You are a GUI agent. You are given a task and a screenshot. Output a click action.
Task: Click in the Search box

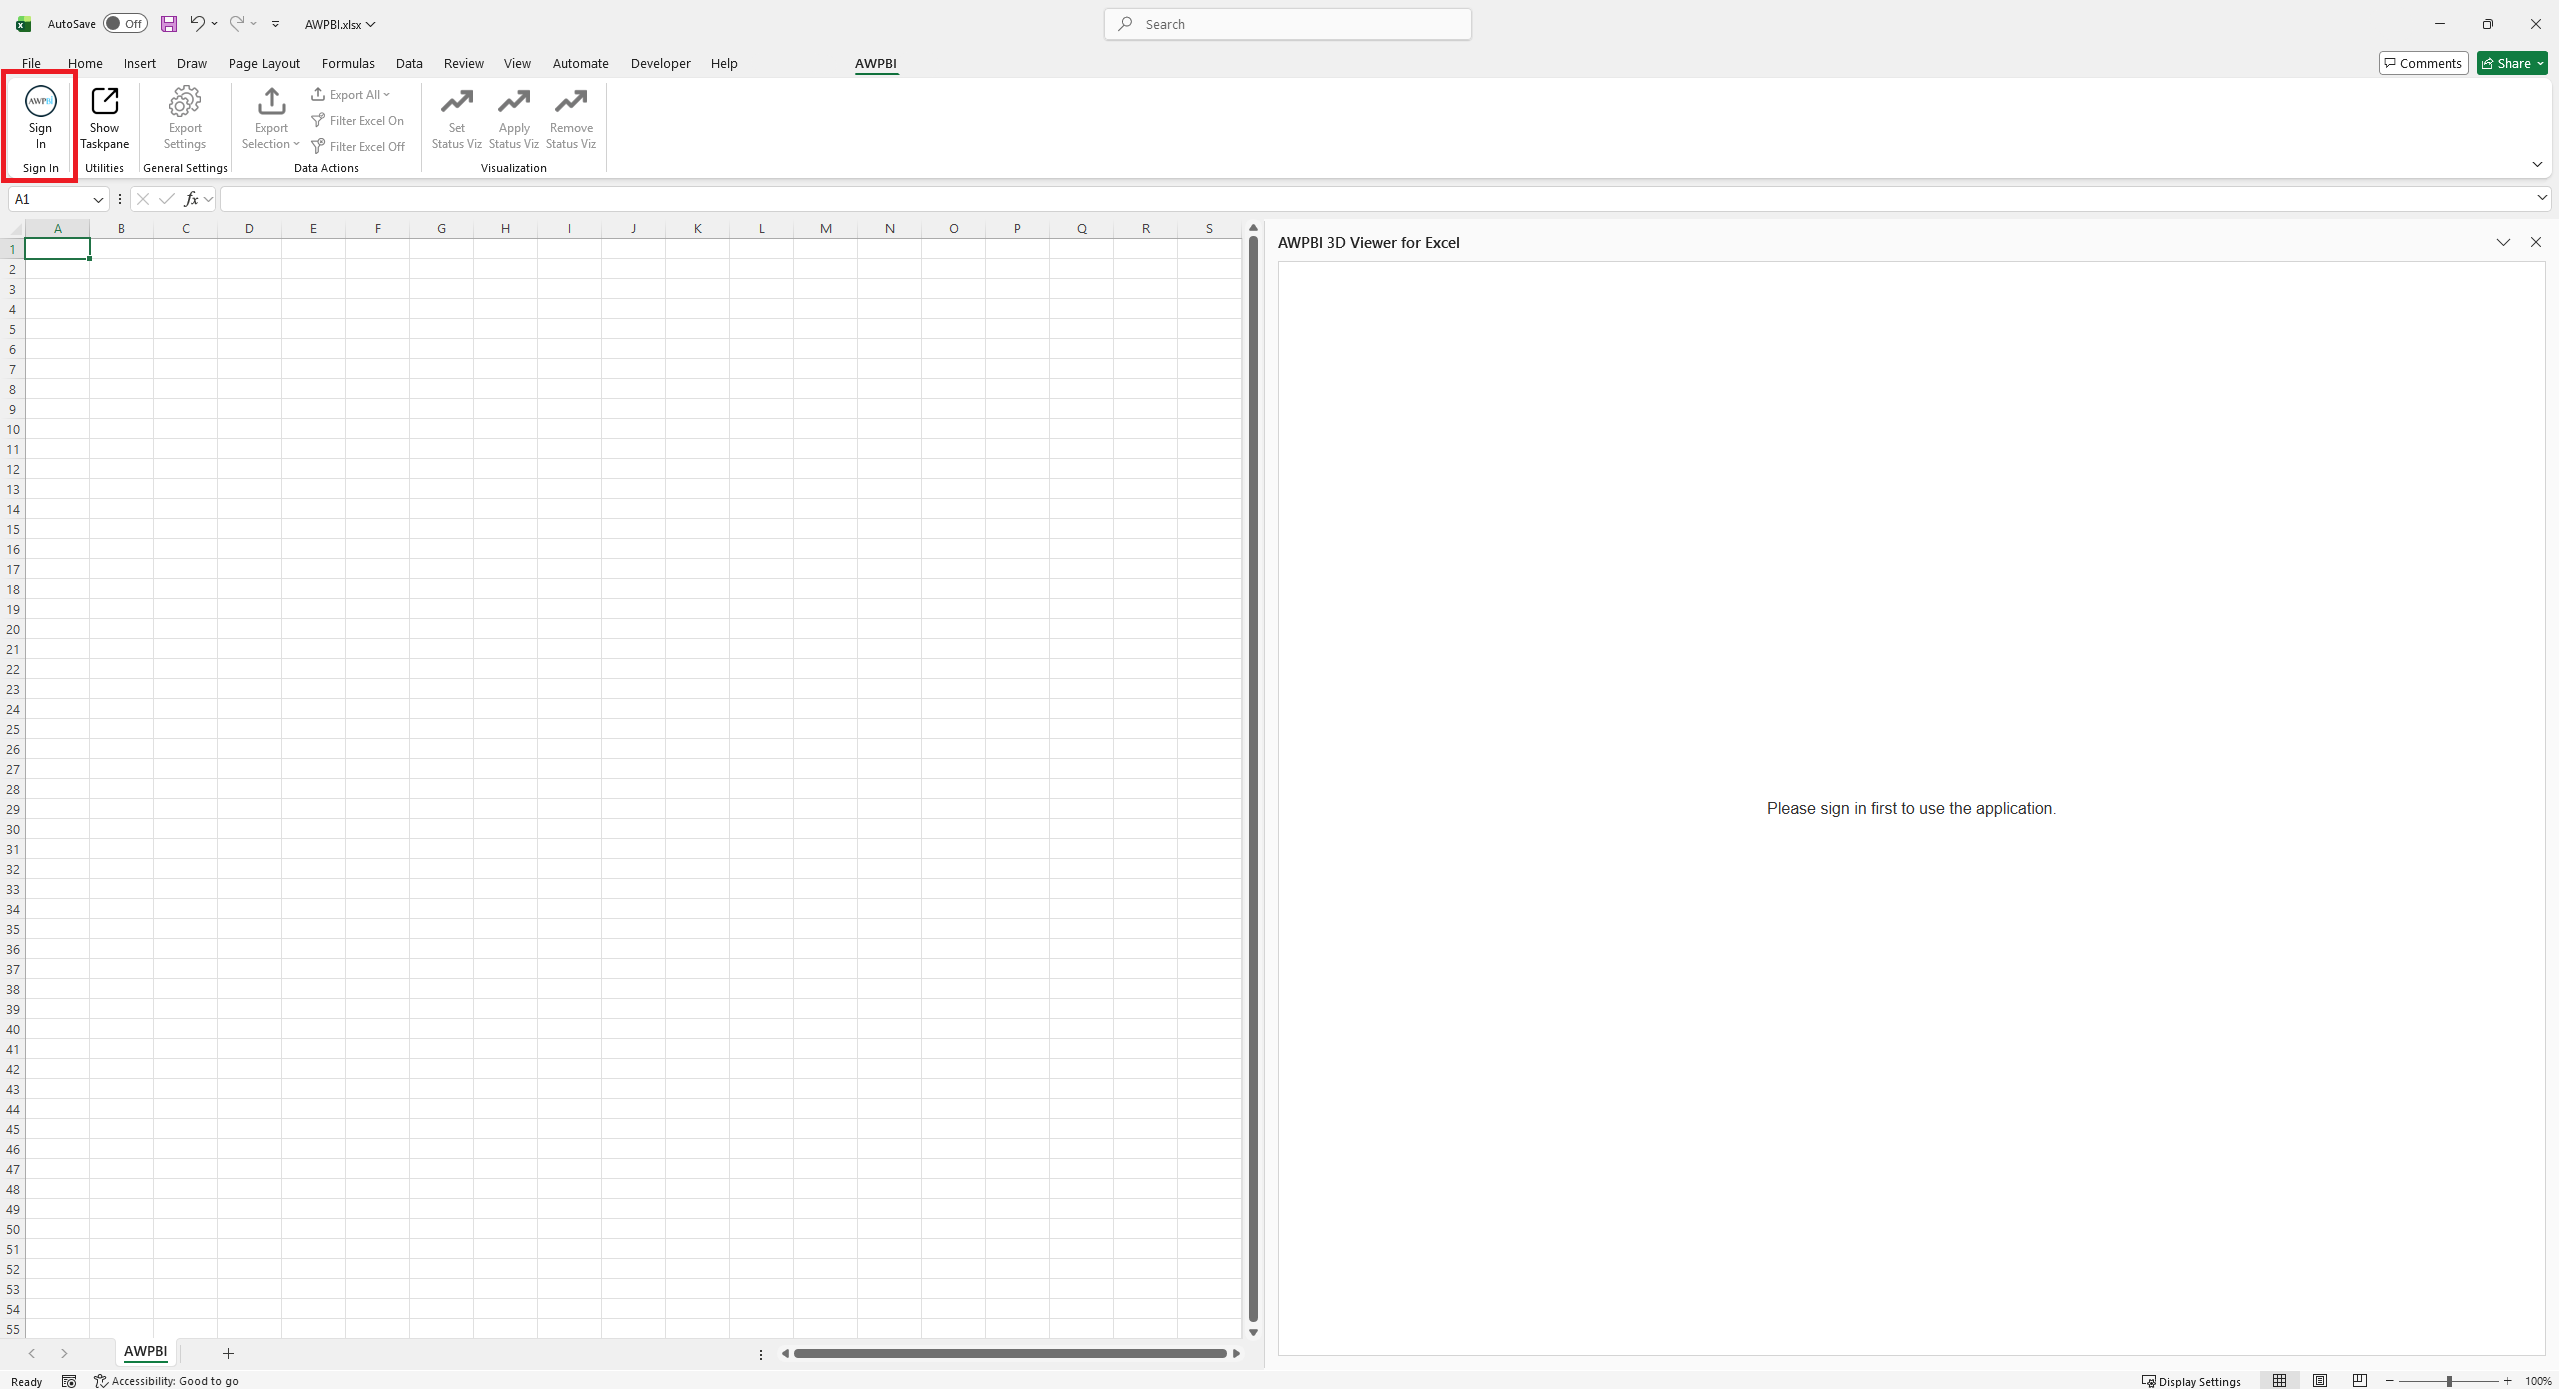[x=1287, y=24]
